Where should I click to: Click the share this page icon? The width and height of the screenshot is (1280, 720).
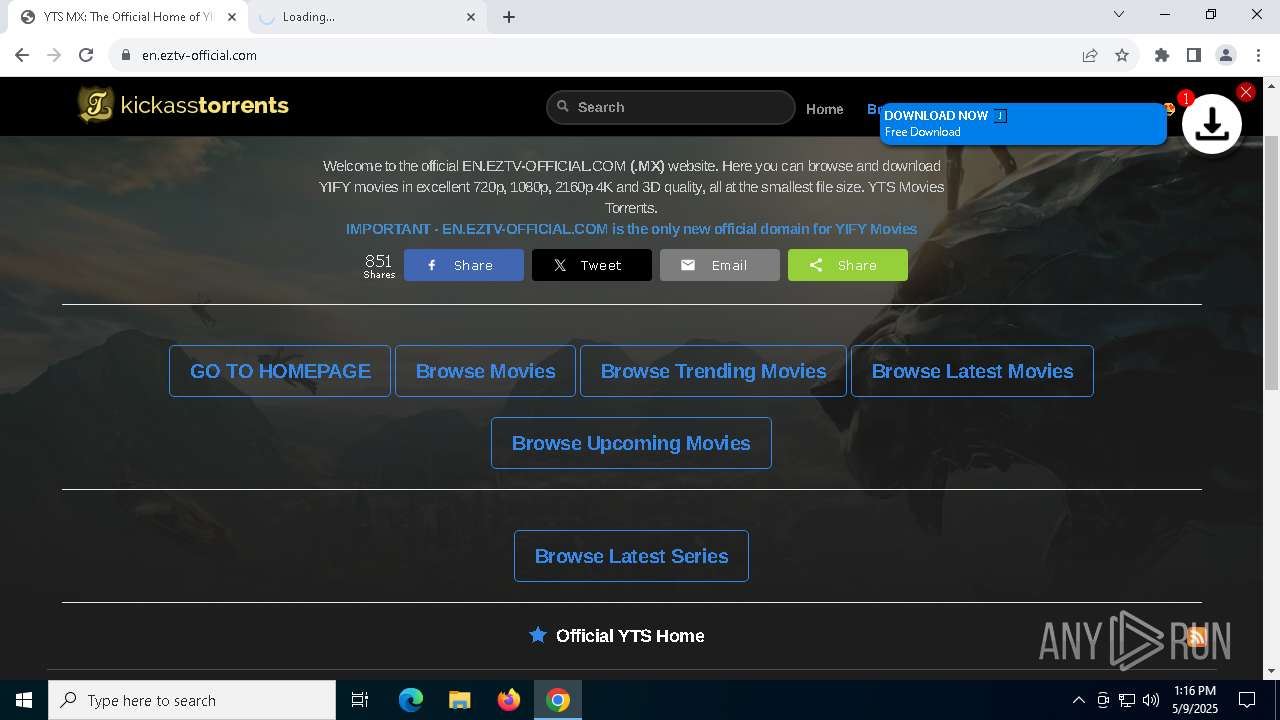click(1090, 55)
